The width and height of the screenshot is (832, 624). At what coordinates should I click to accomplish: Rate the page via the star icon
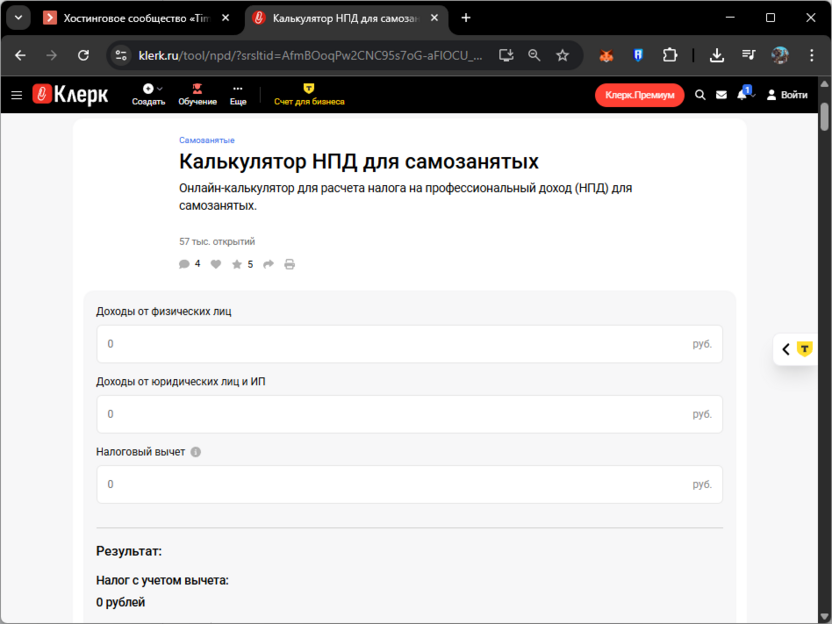(x=237, y=263)
